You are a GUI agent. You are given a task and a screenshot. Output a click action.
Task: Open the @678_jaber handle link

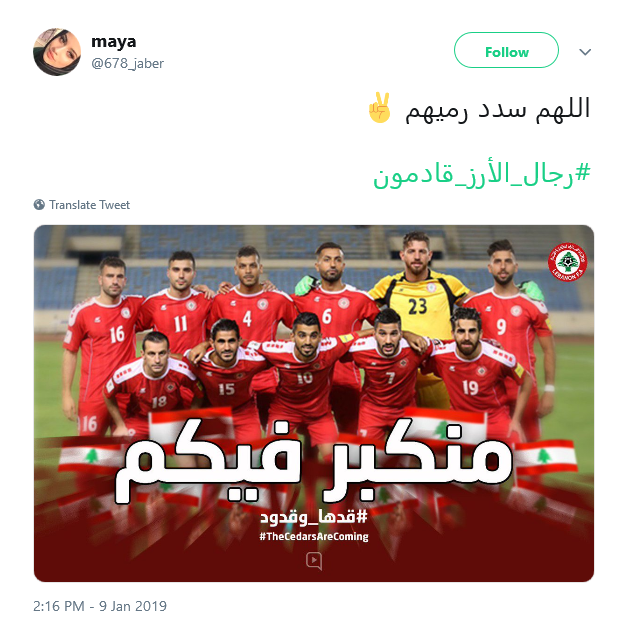click(128, 64)
